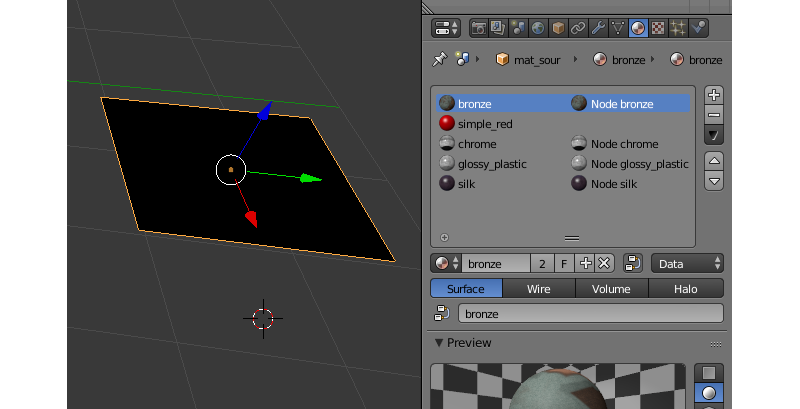
Task: Click the Preview panel drag grip
Action: (x=716, y=344)
